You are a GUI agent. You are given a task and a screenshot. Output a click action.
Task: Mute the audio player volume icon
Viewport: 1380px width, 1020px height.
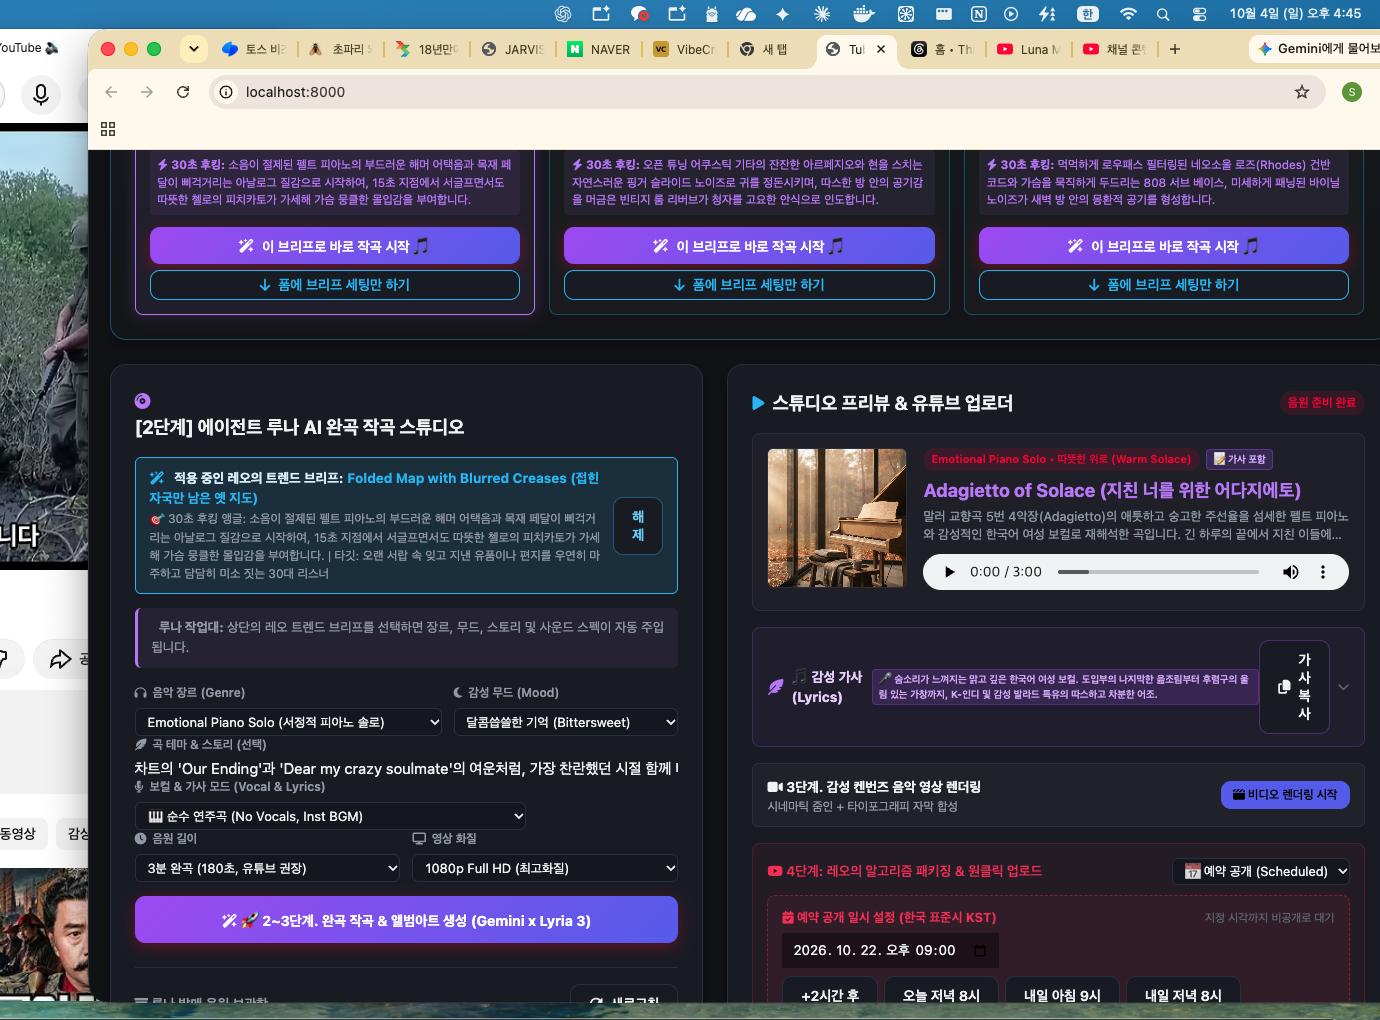[x=1291, y=572]
